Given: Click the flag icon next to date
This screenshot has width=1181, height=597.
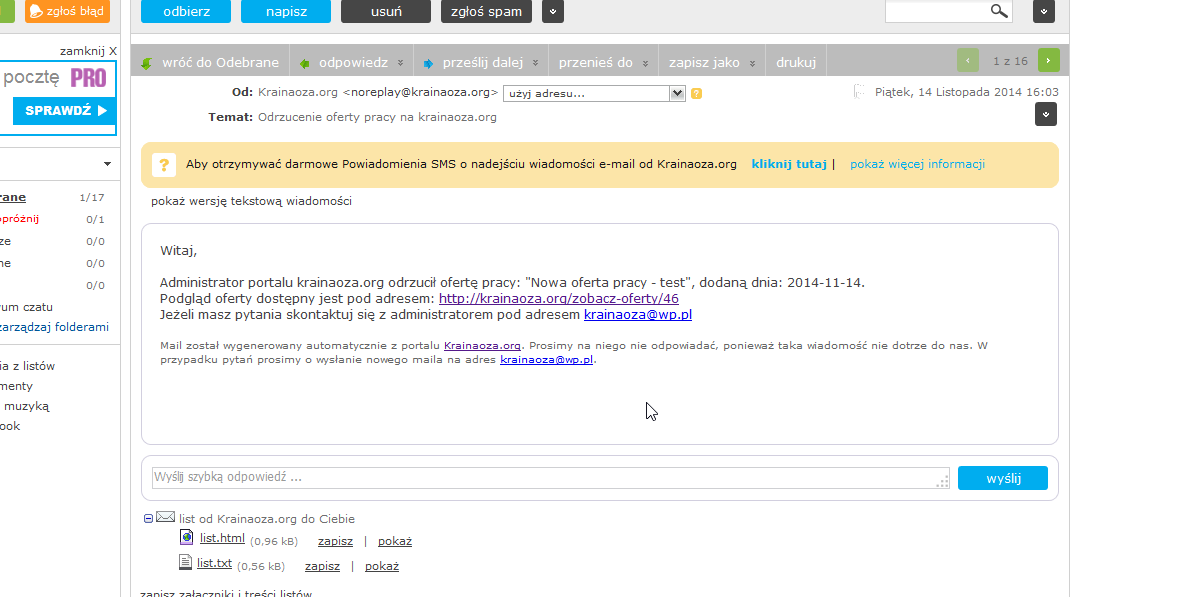Looking at the screenshot, I should point(858,92).
